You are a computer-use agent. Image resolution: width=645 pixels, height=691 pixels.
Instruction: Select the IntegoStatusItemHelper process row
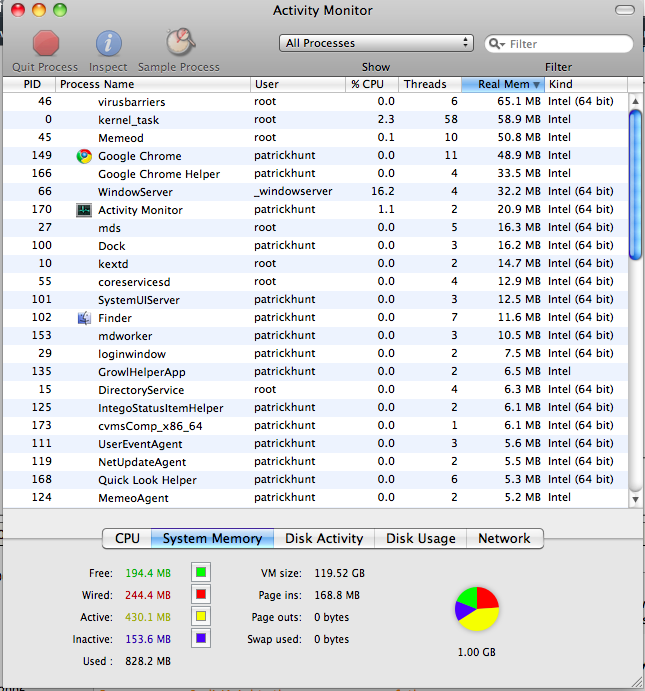[315, 408]
